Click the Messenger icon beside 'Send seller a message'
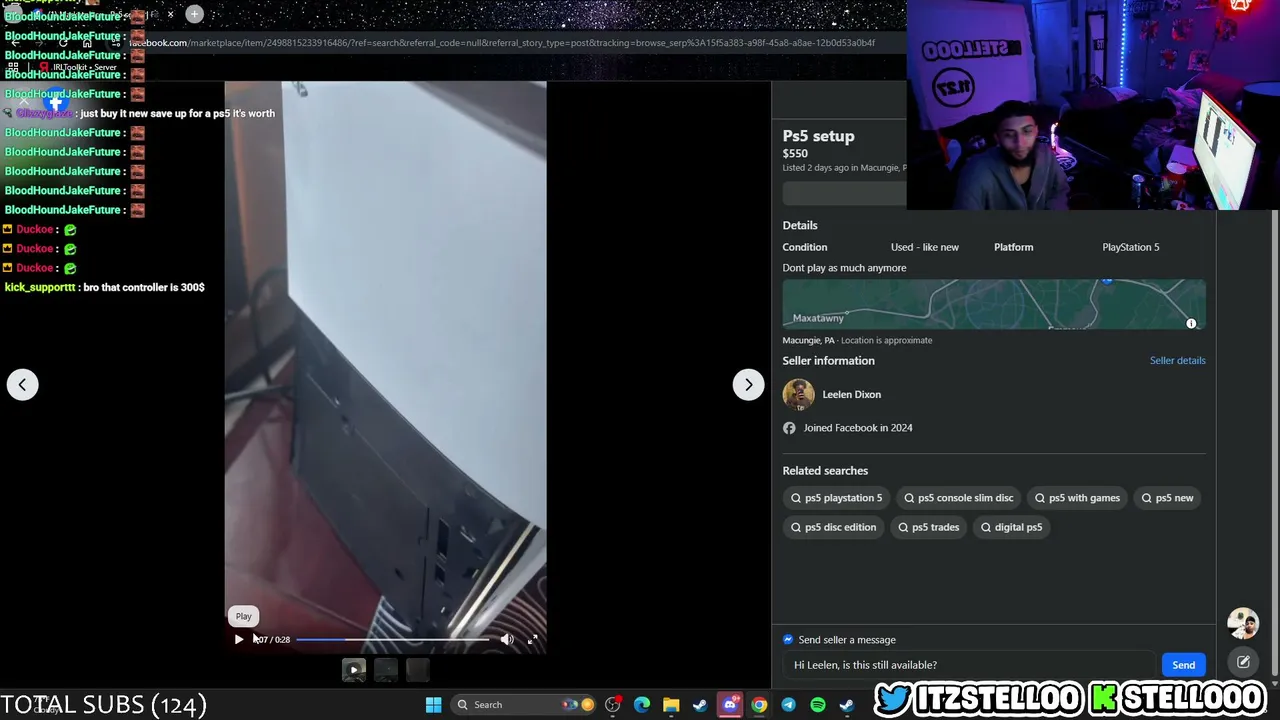This screenshot has width=1280, height=720. coord(788,640)
